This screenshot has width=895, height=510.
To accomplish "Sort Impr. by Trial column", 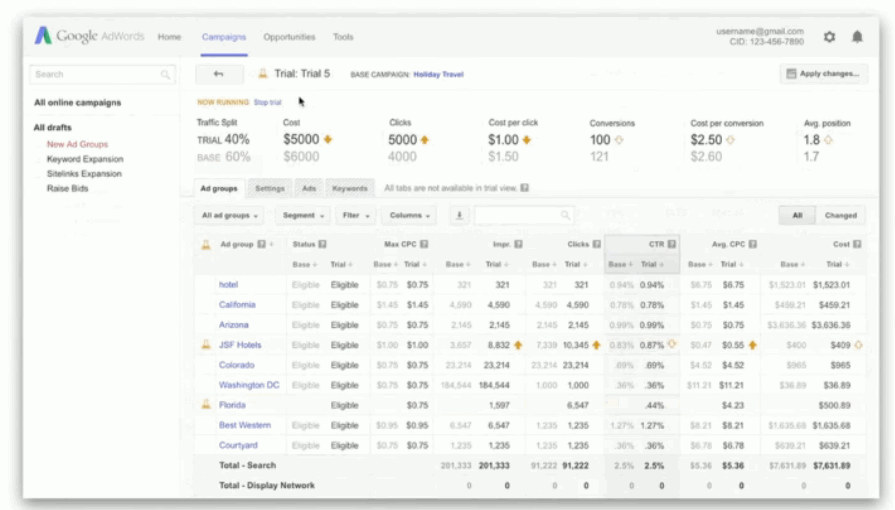I will [x=497, y=264].
